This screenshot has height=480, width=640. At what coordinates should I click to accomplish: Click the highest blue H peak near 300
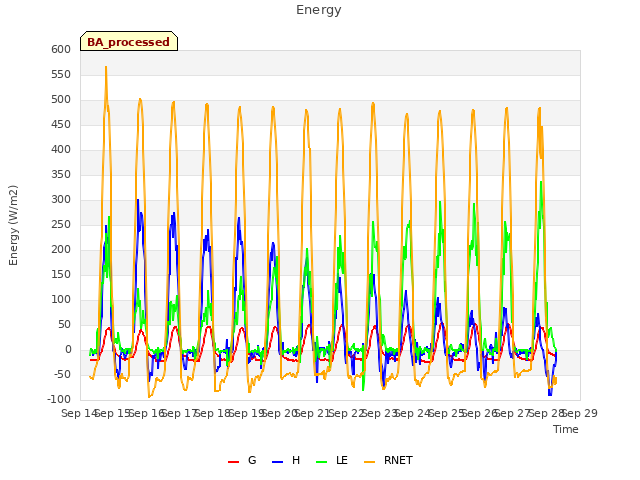pyautogui.click(x=138, y=200)
